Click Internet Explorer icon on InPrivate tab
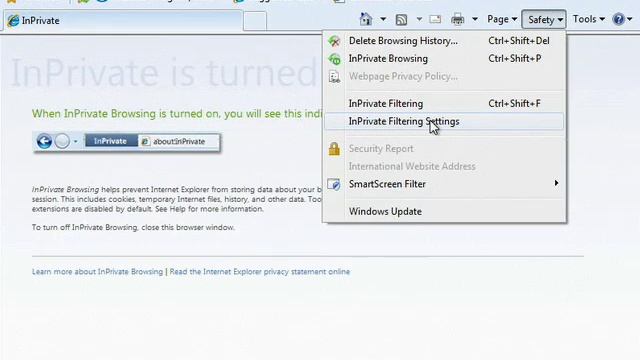Screen dimensions: 640x360 click(x=13, y=20)
